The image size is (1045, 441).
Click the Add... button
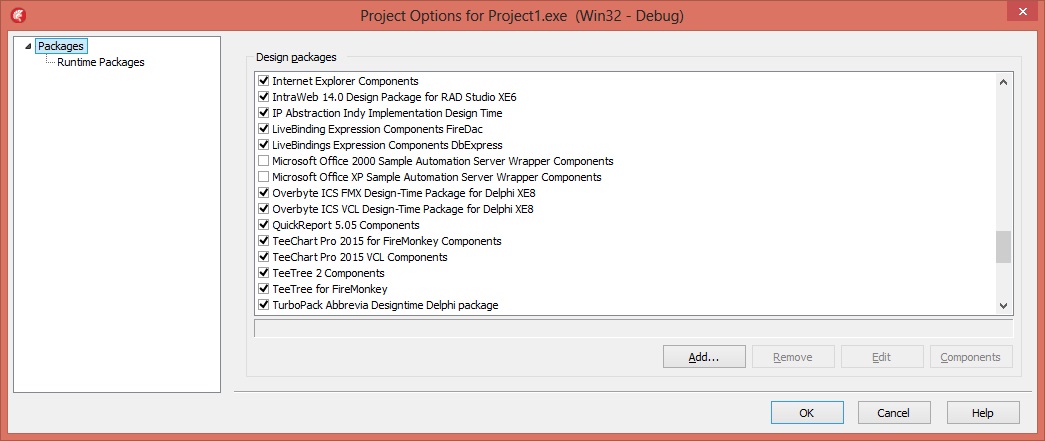click(704, 356)
